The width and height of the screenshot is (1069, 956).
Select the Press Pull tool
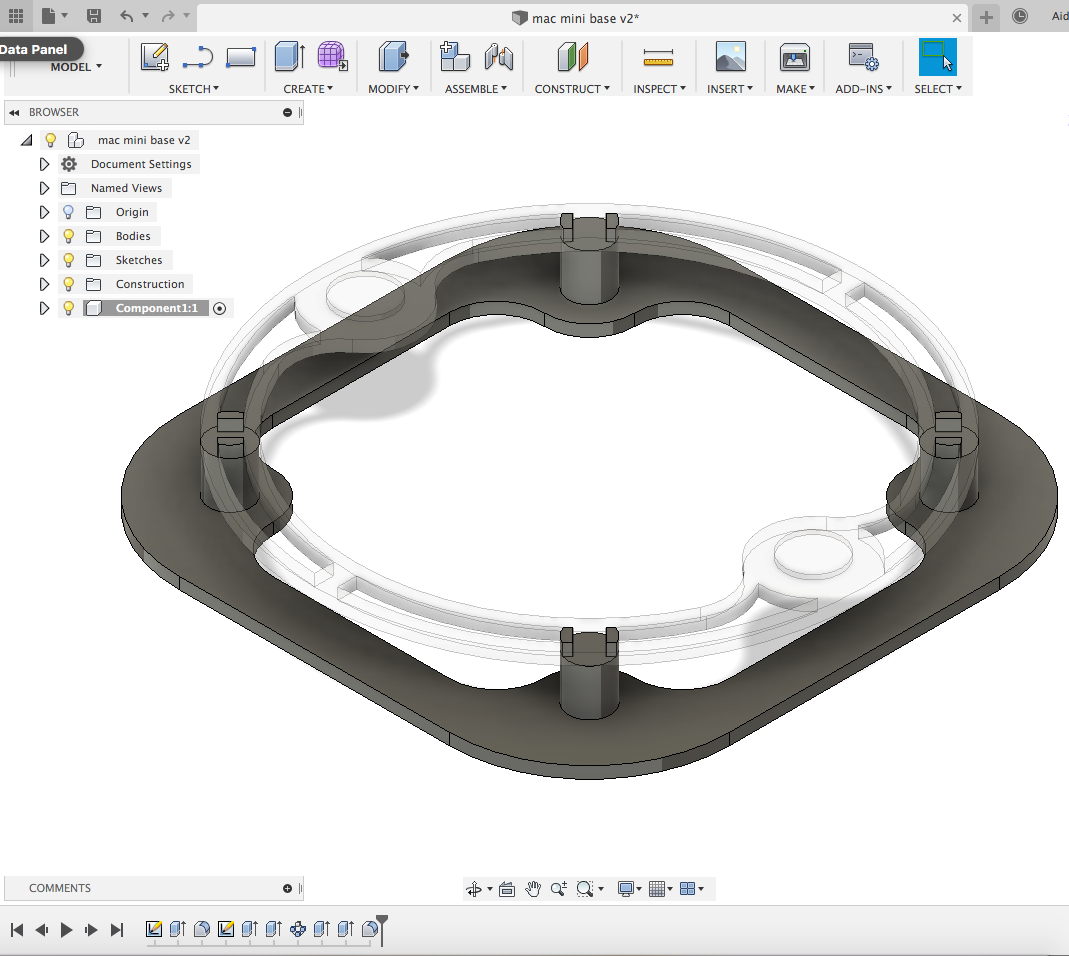(393, 57)
